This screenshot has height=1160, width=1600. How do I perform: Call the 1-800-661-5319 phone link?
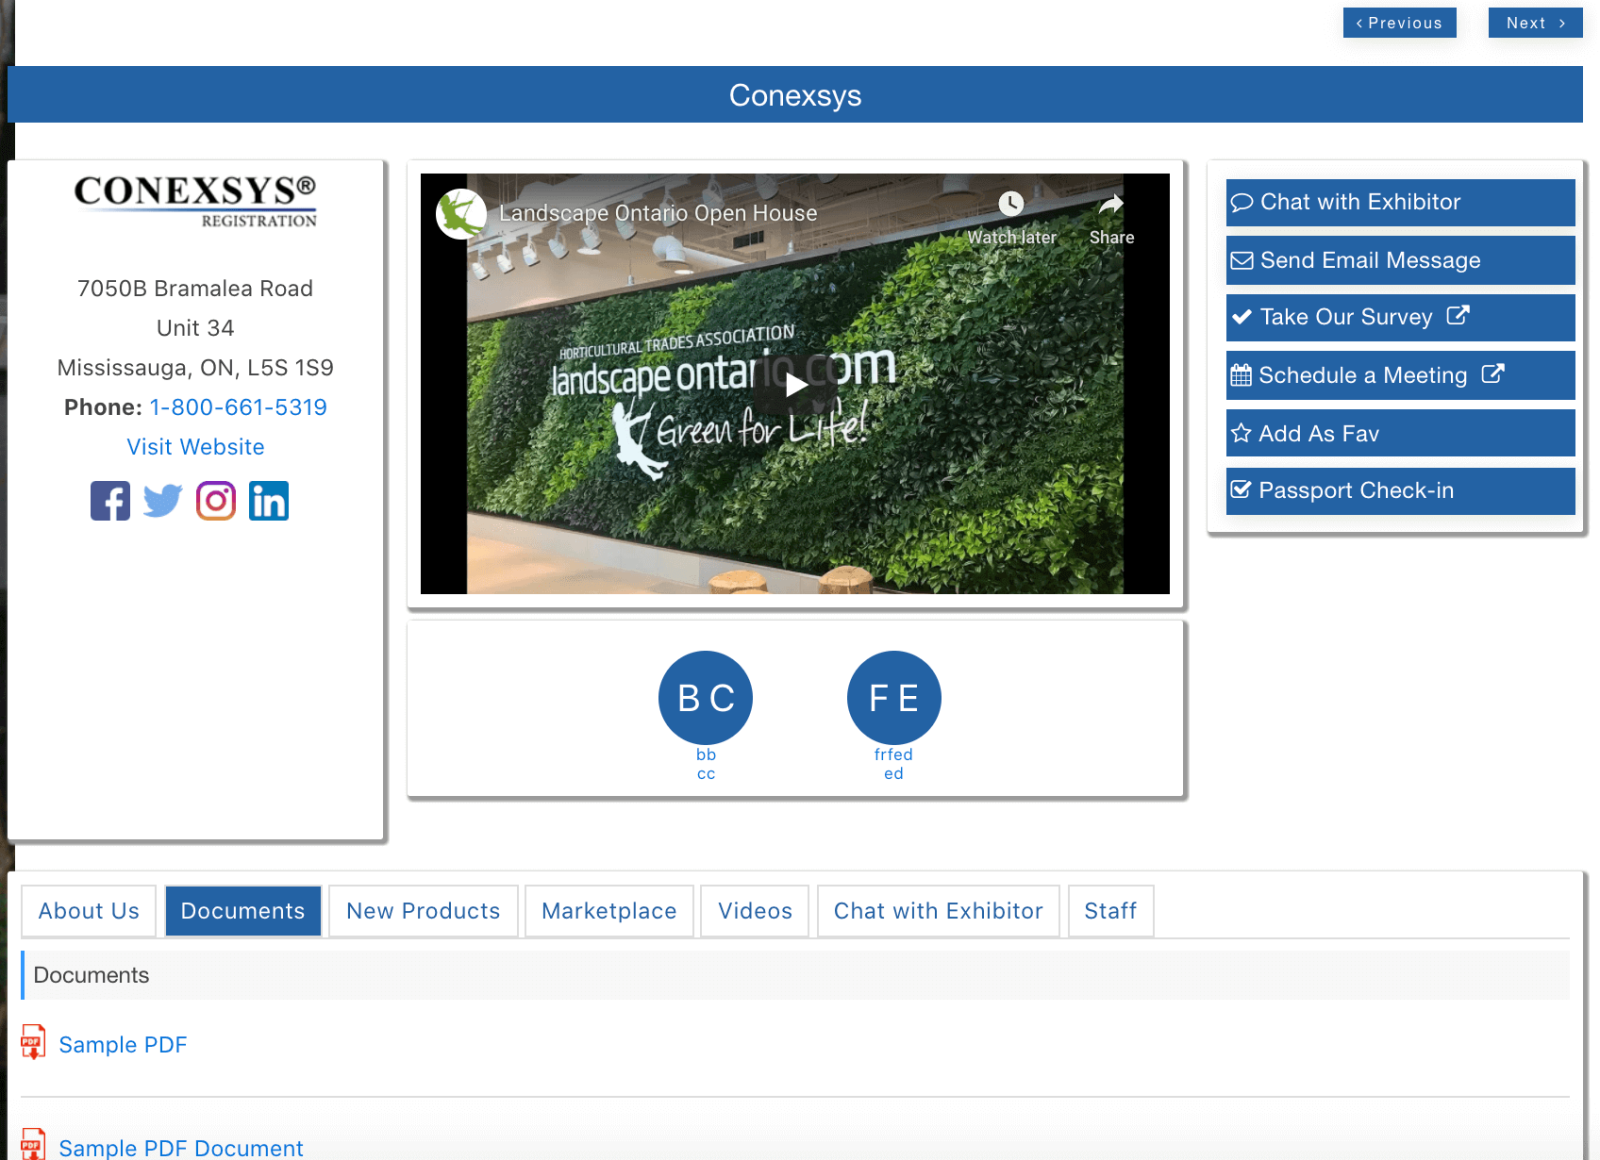tap(238, 407)
